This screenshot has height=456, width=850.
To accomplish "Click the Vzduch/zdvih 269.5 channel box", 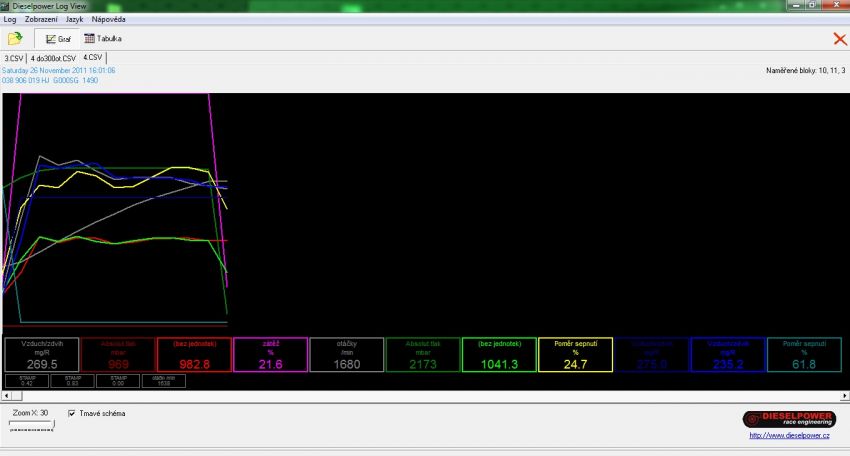I will click(41, 355).
